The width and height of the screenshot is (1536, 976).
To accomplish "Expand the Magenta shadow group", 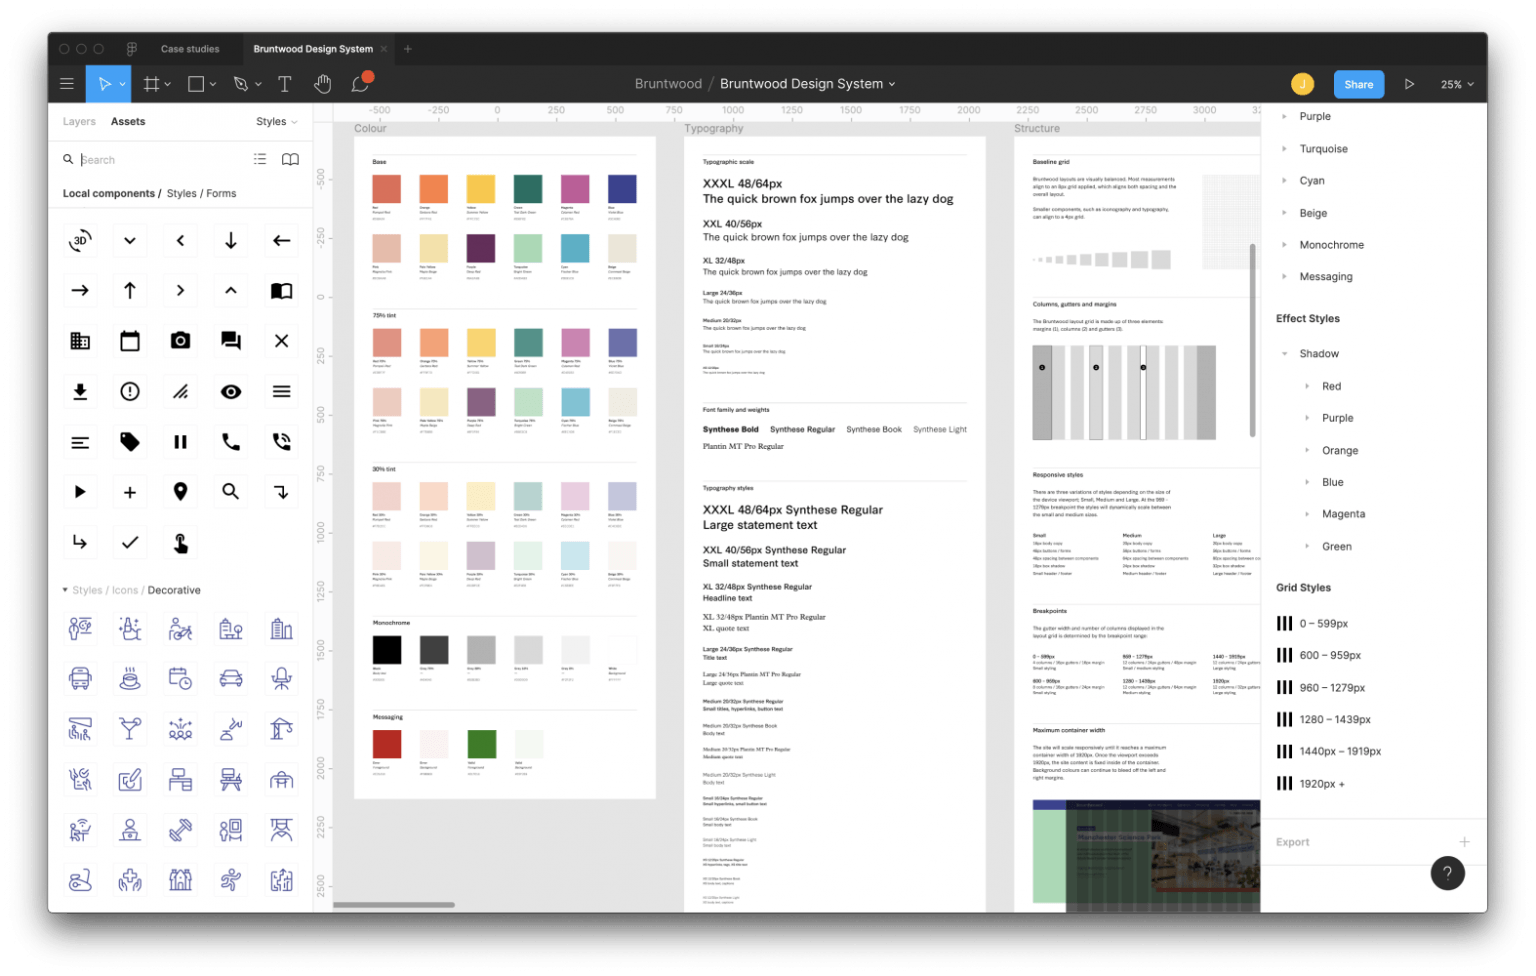I will pyautogui.click(x=1306, y=514).
